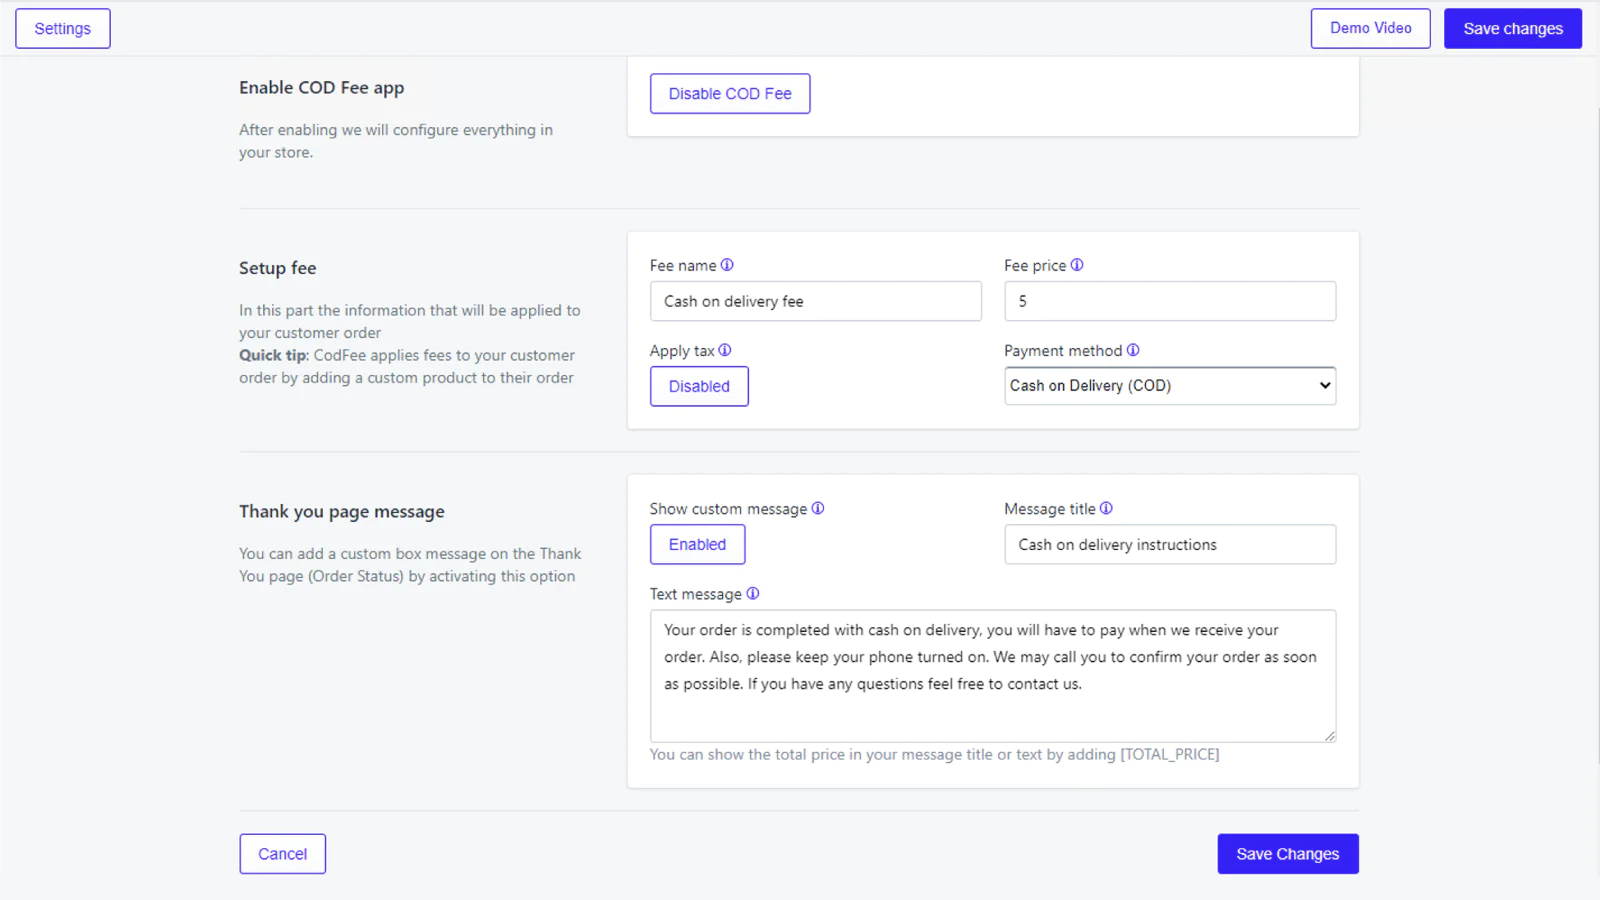
Task: Click info icon beside Fee price
Action: [x=1077, y=265]
